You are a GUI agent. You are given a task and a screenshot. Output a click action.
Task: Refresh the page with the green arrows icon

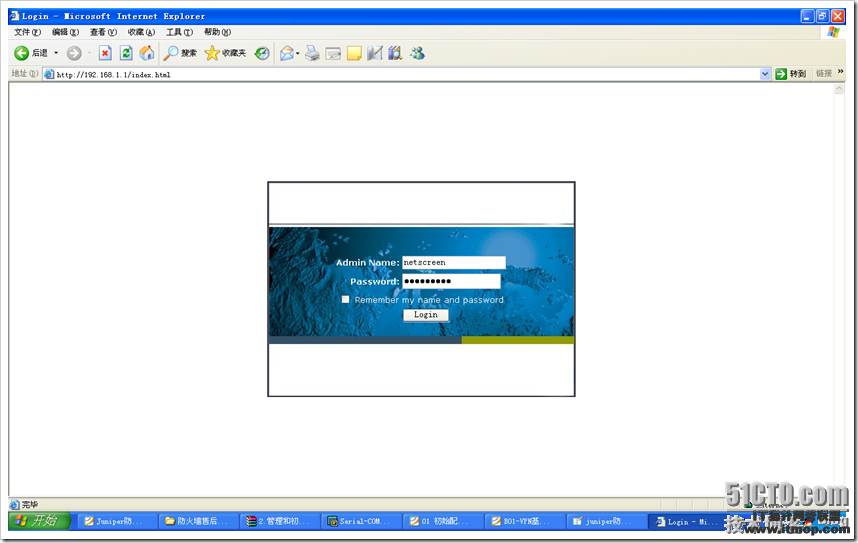pyautogui.click(x=126, y=53)
